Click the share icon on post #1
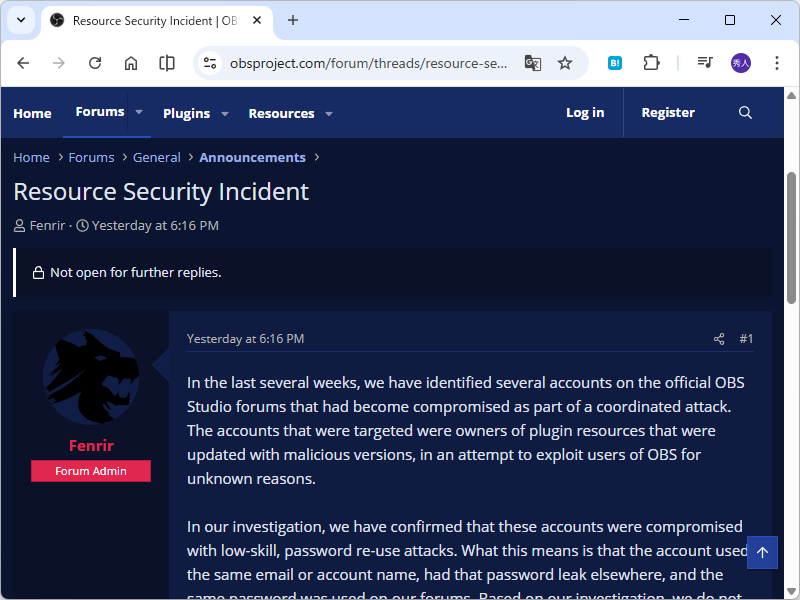This screenshot has height=600, width=800. point(719,339)
